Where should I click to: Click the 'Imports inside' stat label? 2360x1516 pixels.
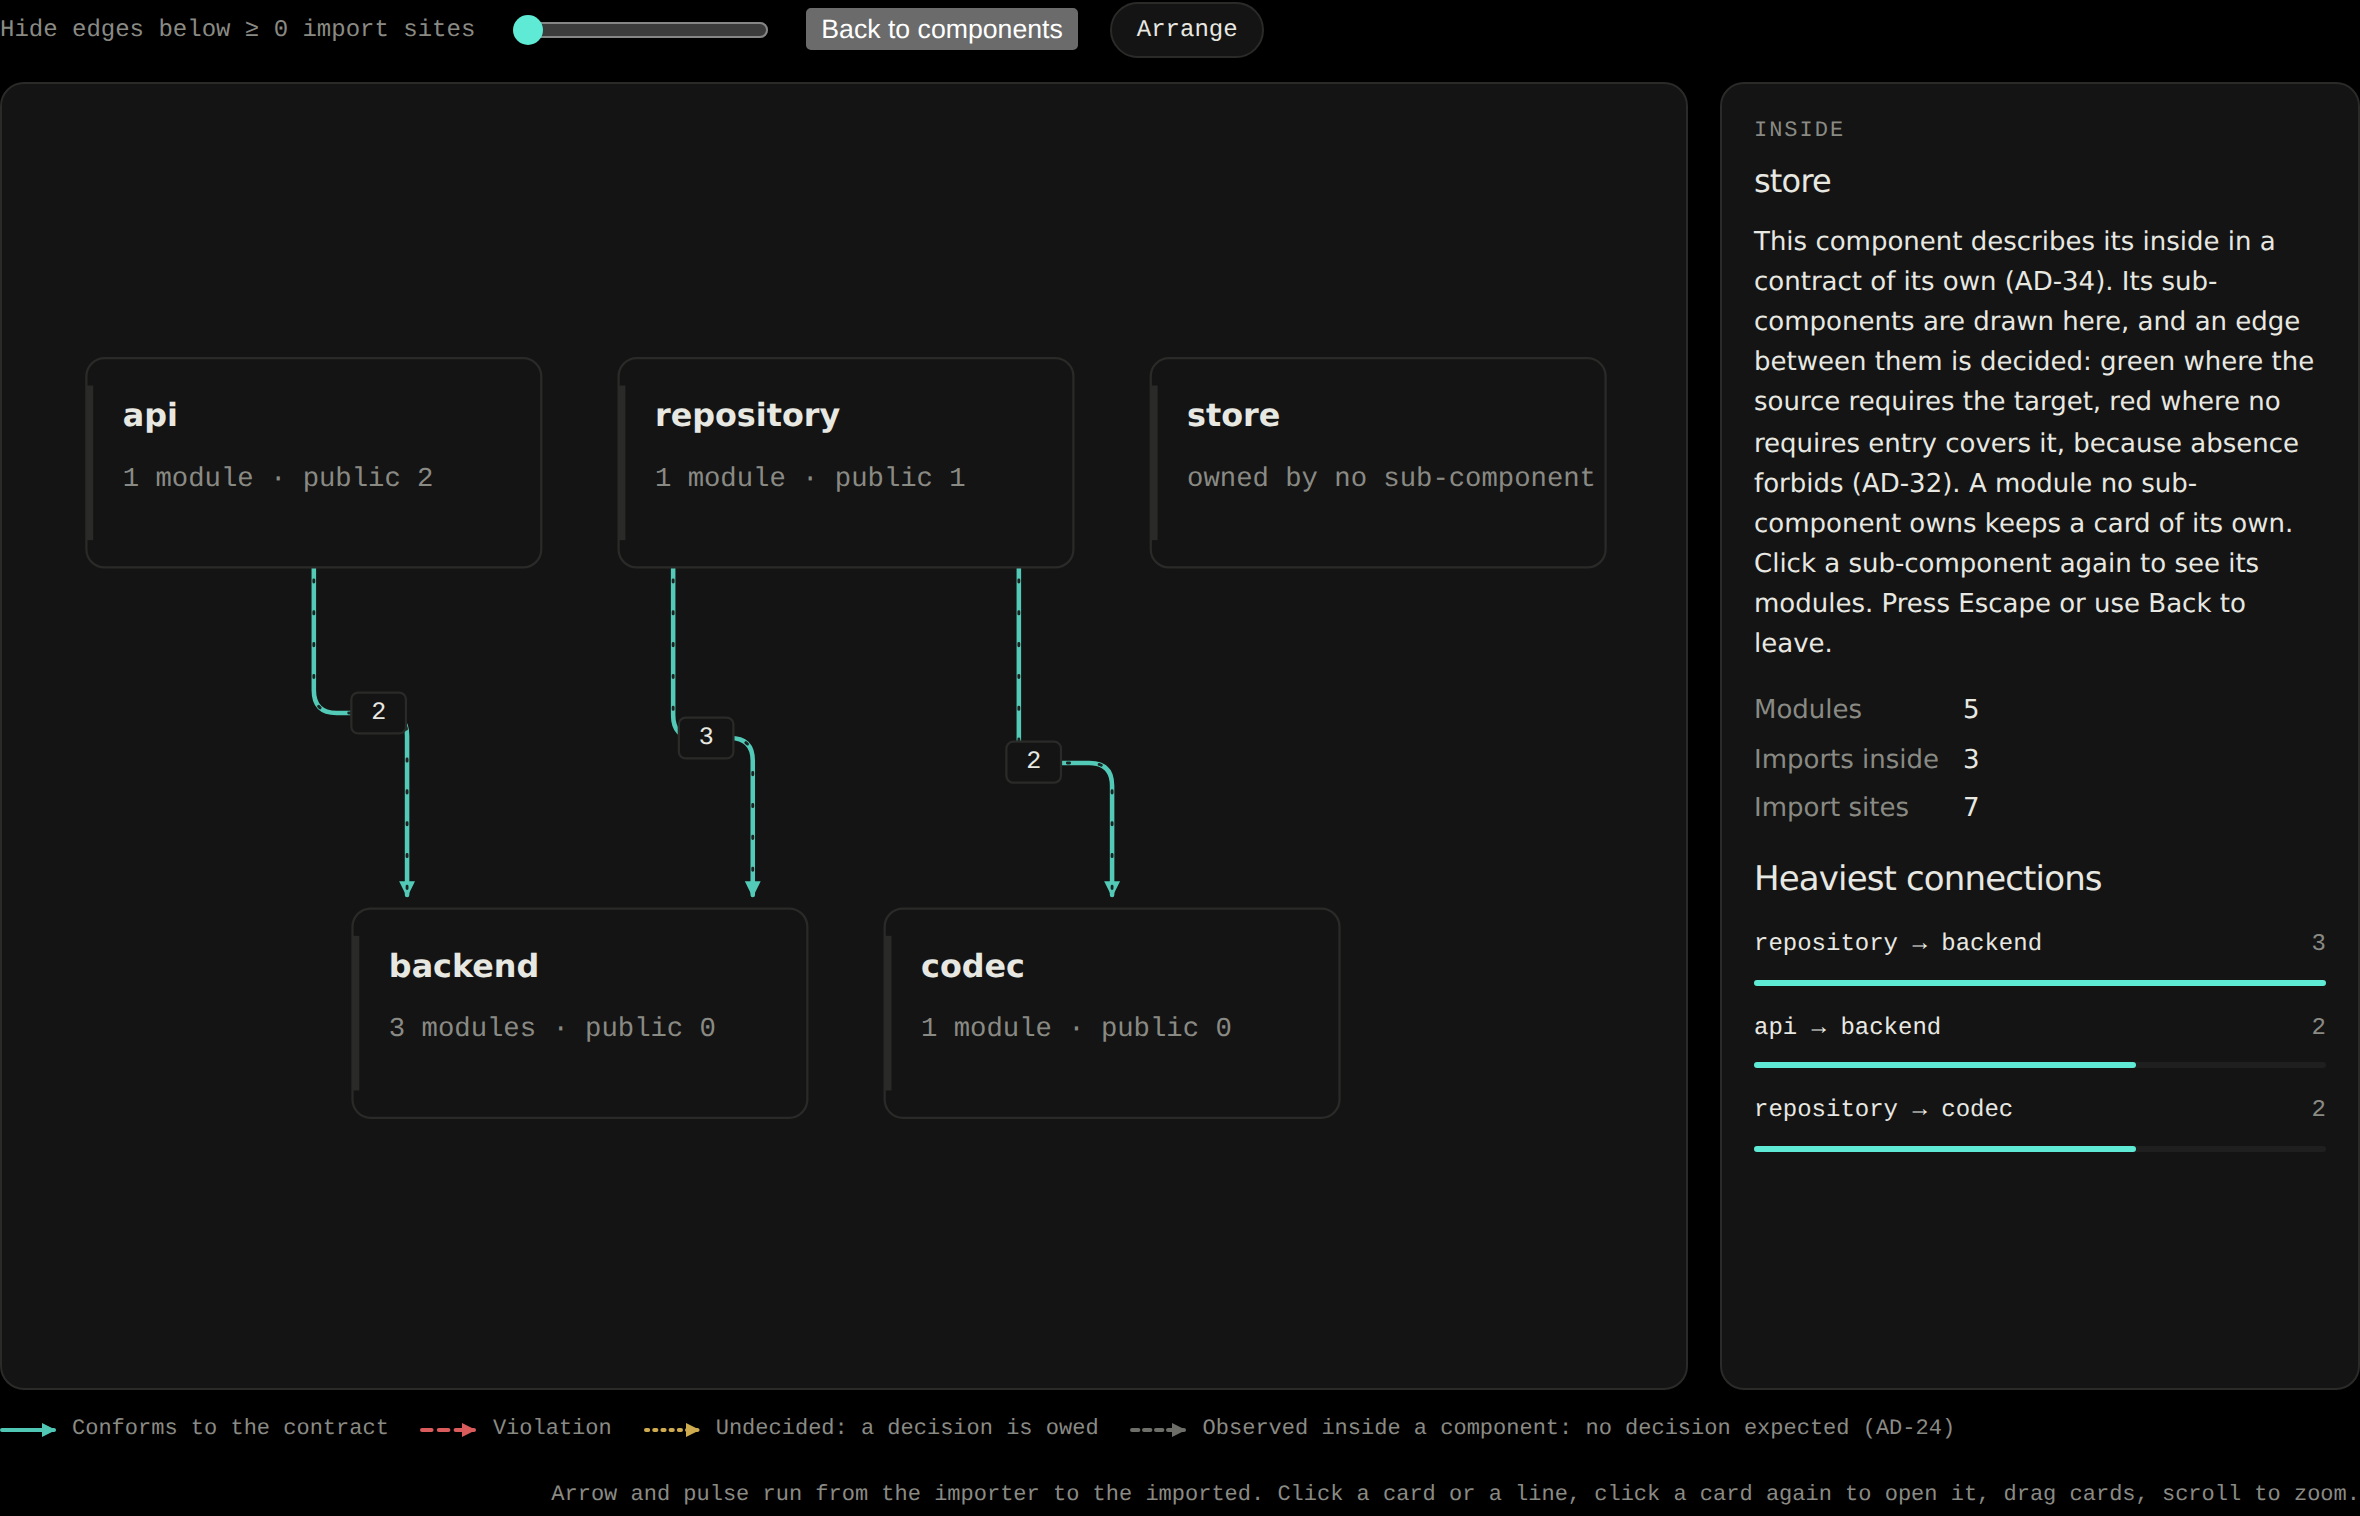pos(1846,759)
